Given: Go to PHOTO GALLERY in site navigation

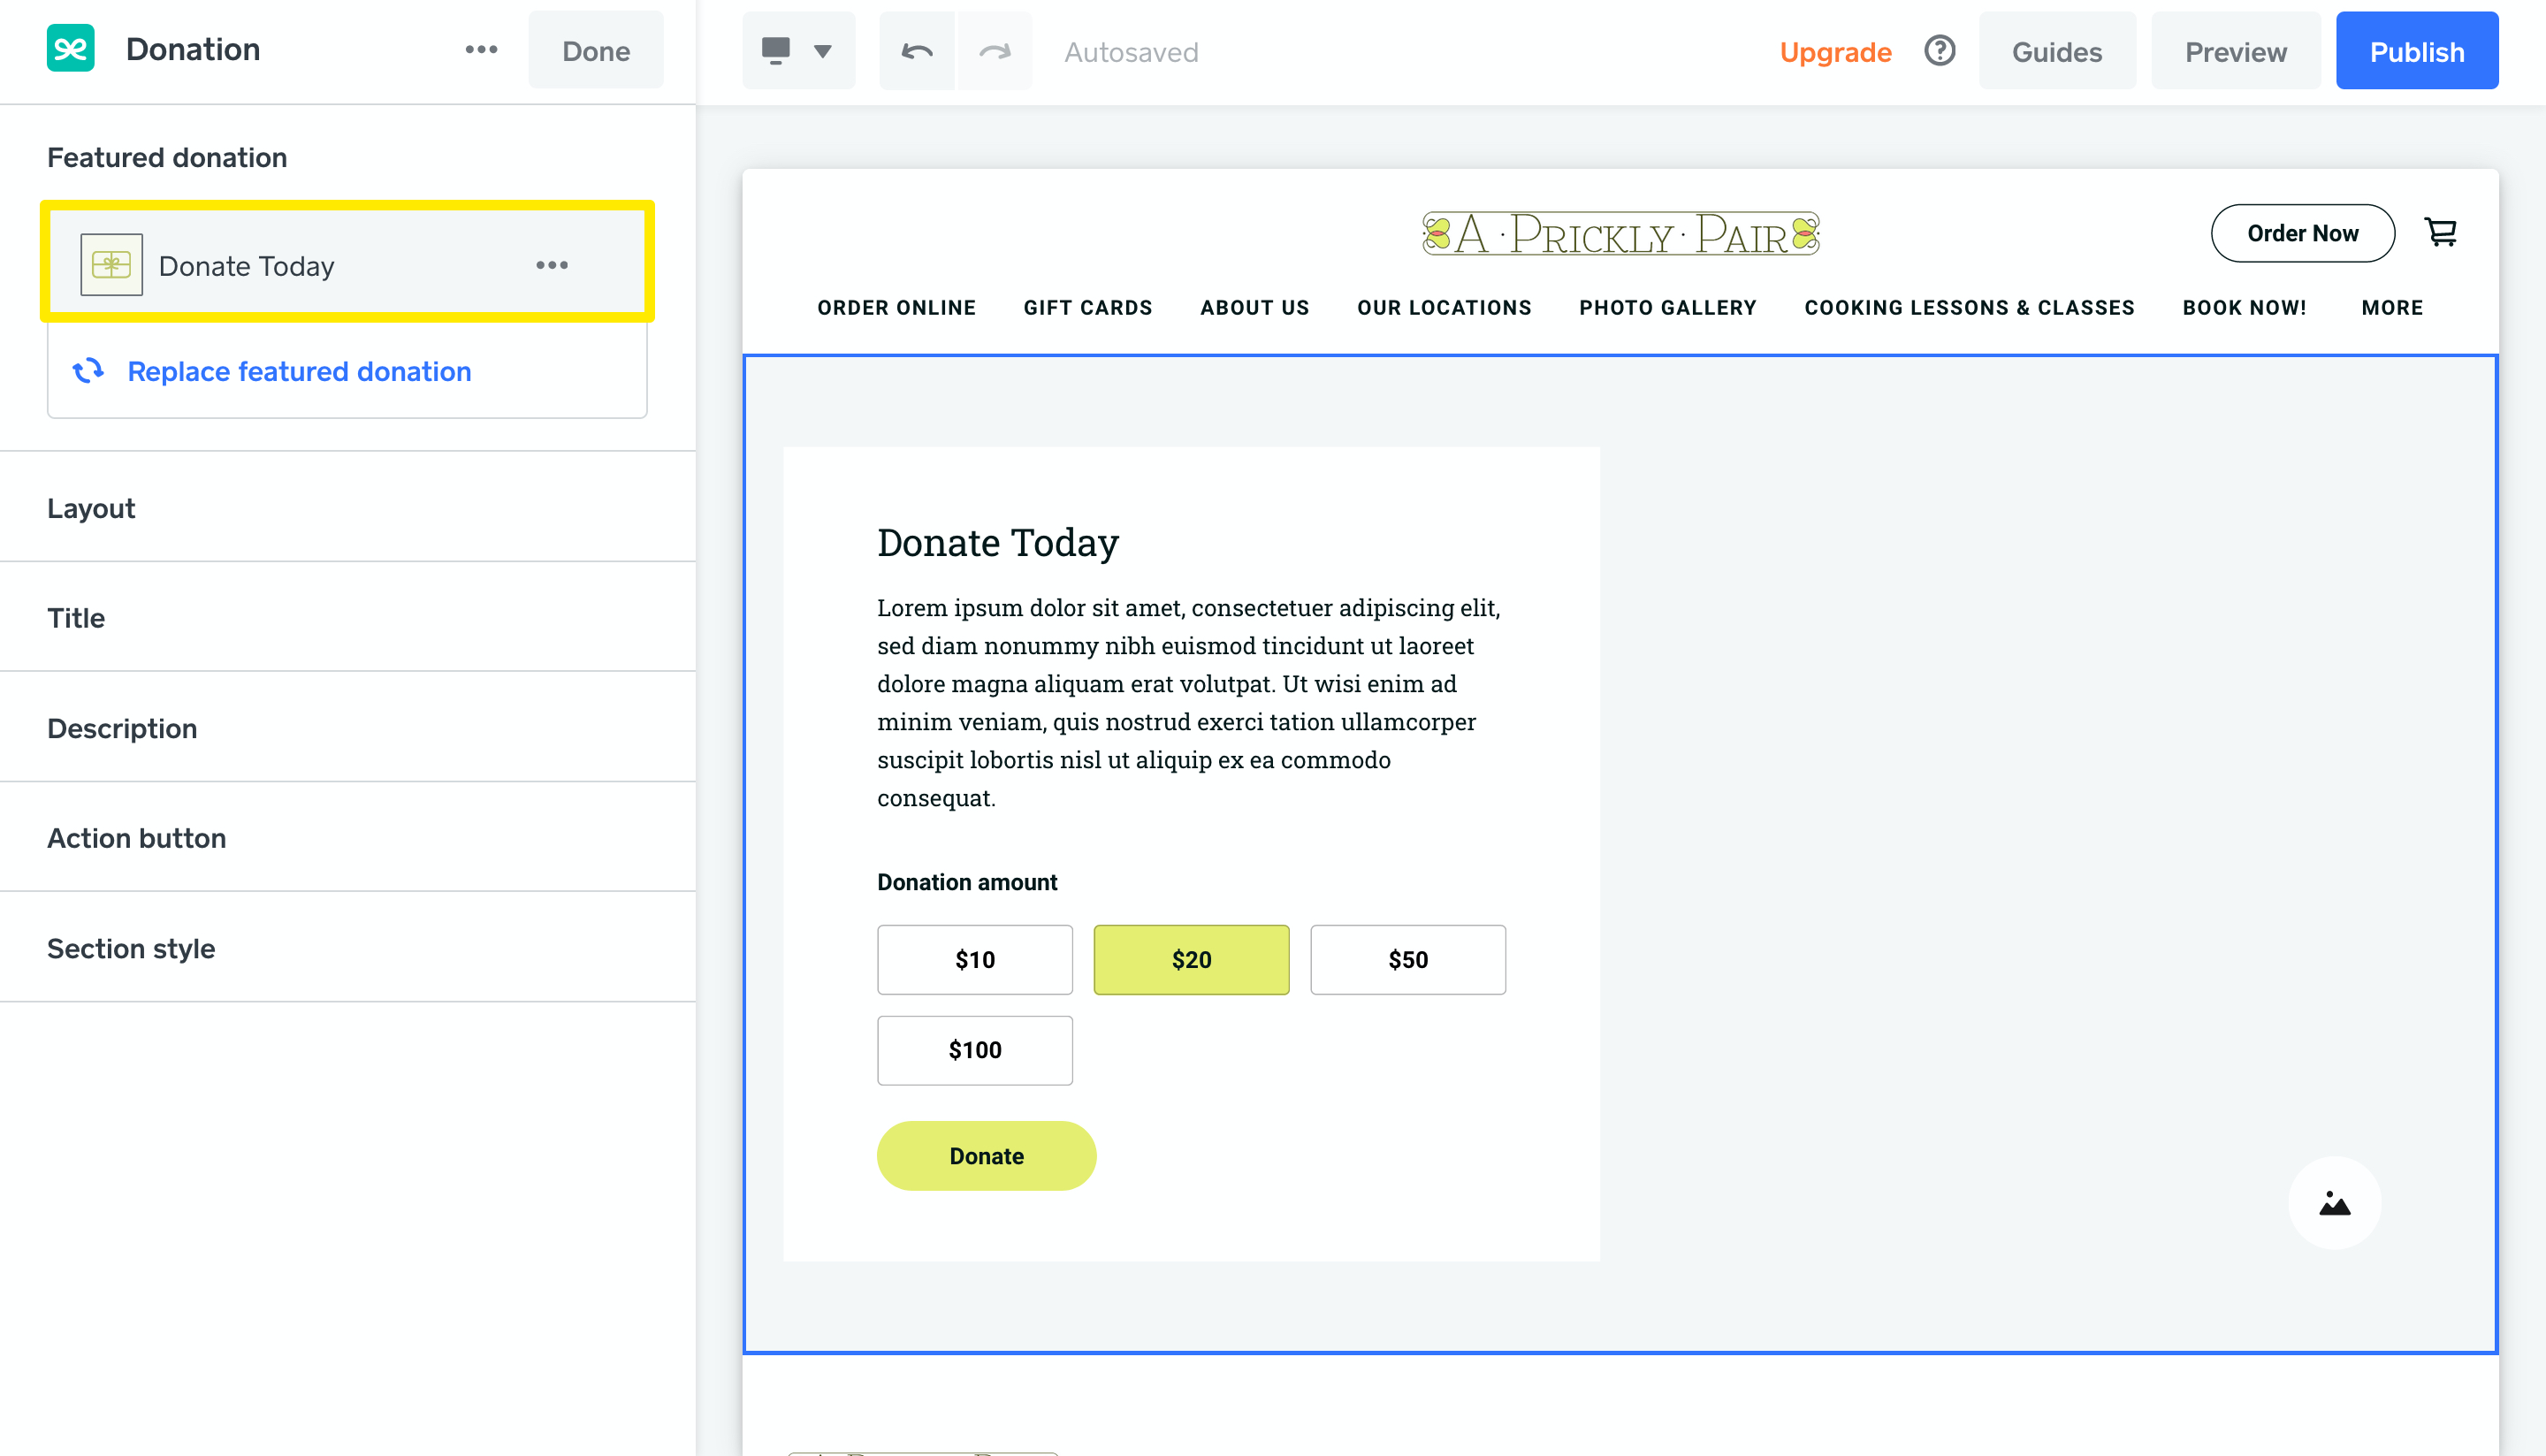Looking at the screenshot, I should click(x=1667, y=308).
